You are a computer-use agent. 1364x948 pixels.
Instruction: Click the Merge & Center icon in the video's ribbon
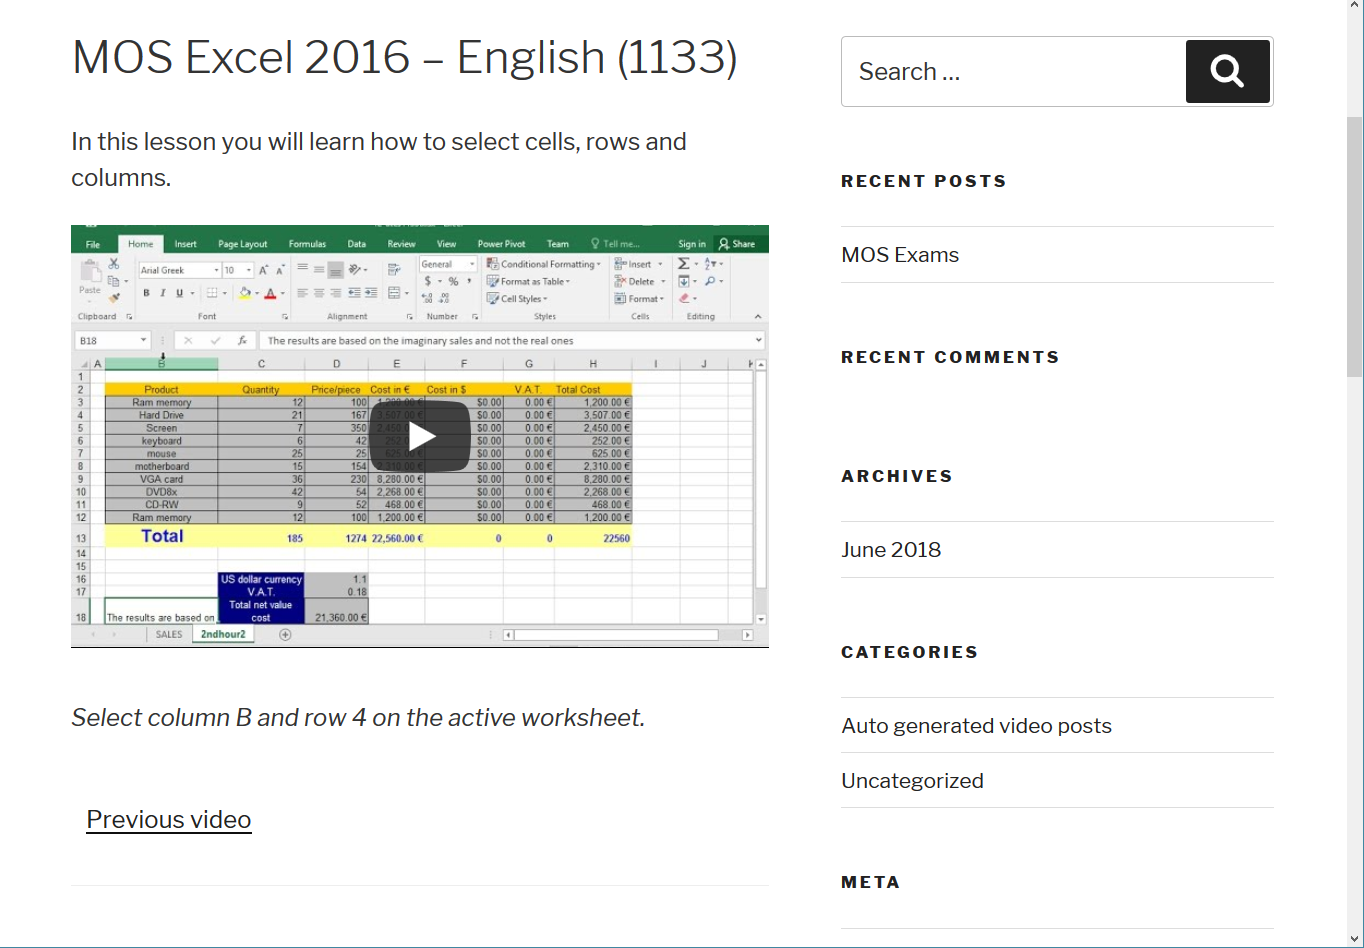point(394,293)
